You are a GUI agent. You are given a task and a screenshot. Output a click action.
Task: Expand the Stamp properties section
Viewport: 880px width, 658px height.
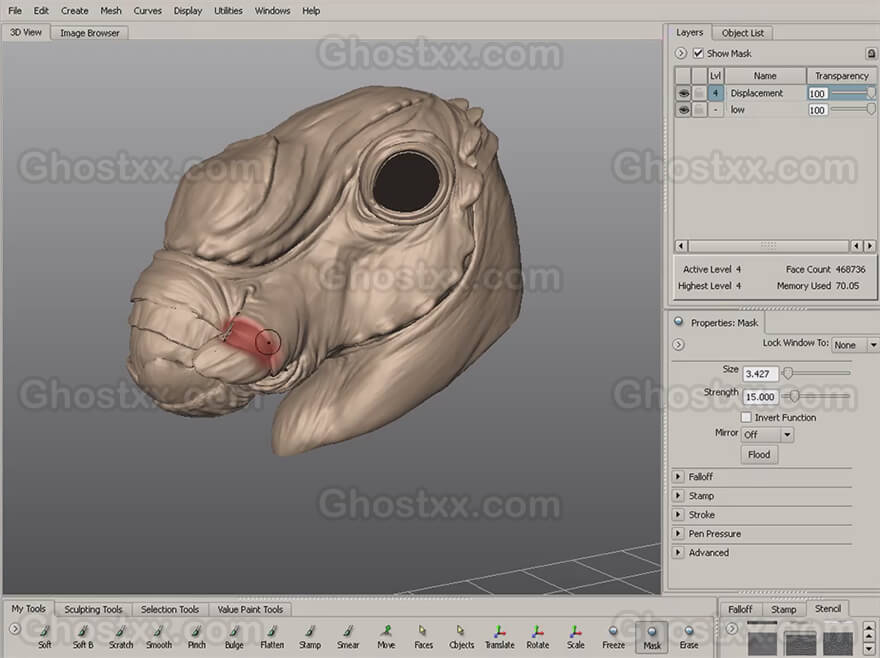tap(678, 496)
